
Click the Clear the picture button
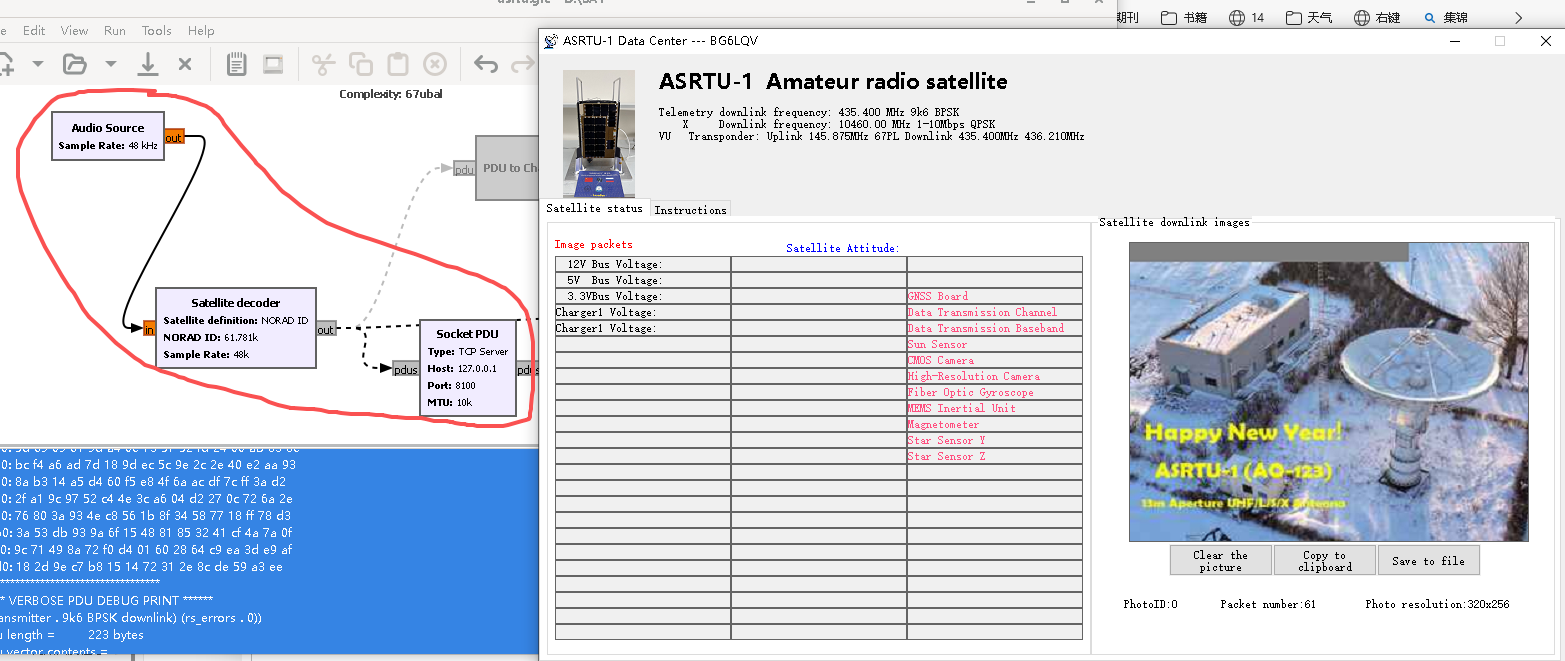click(1220, 561)
